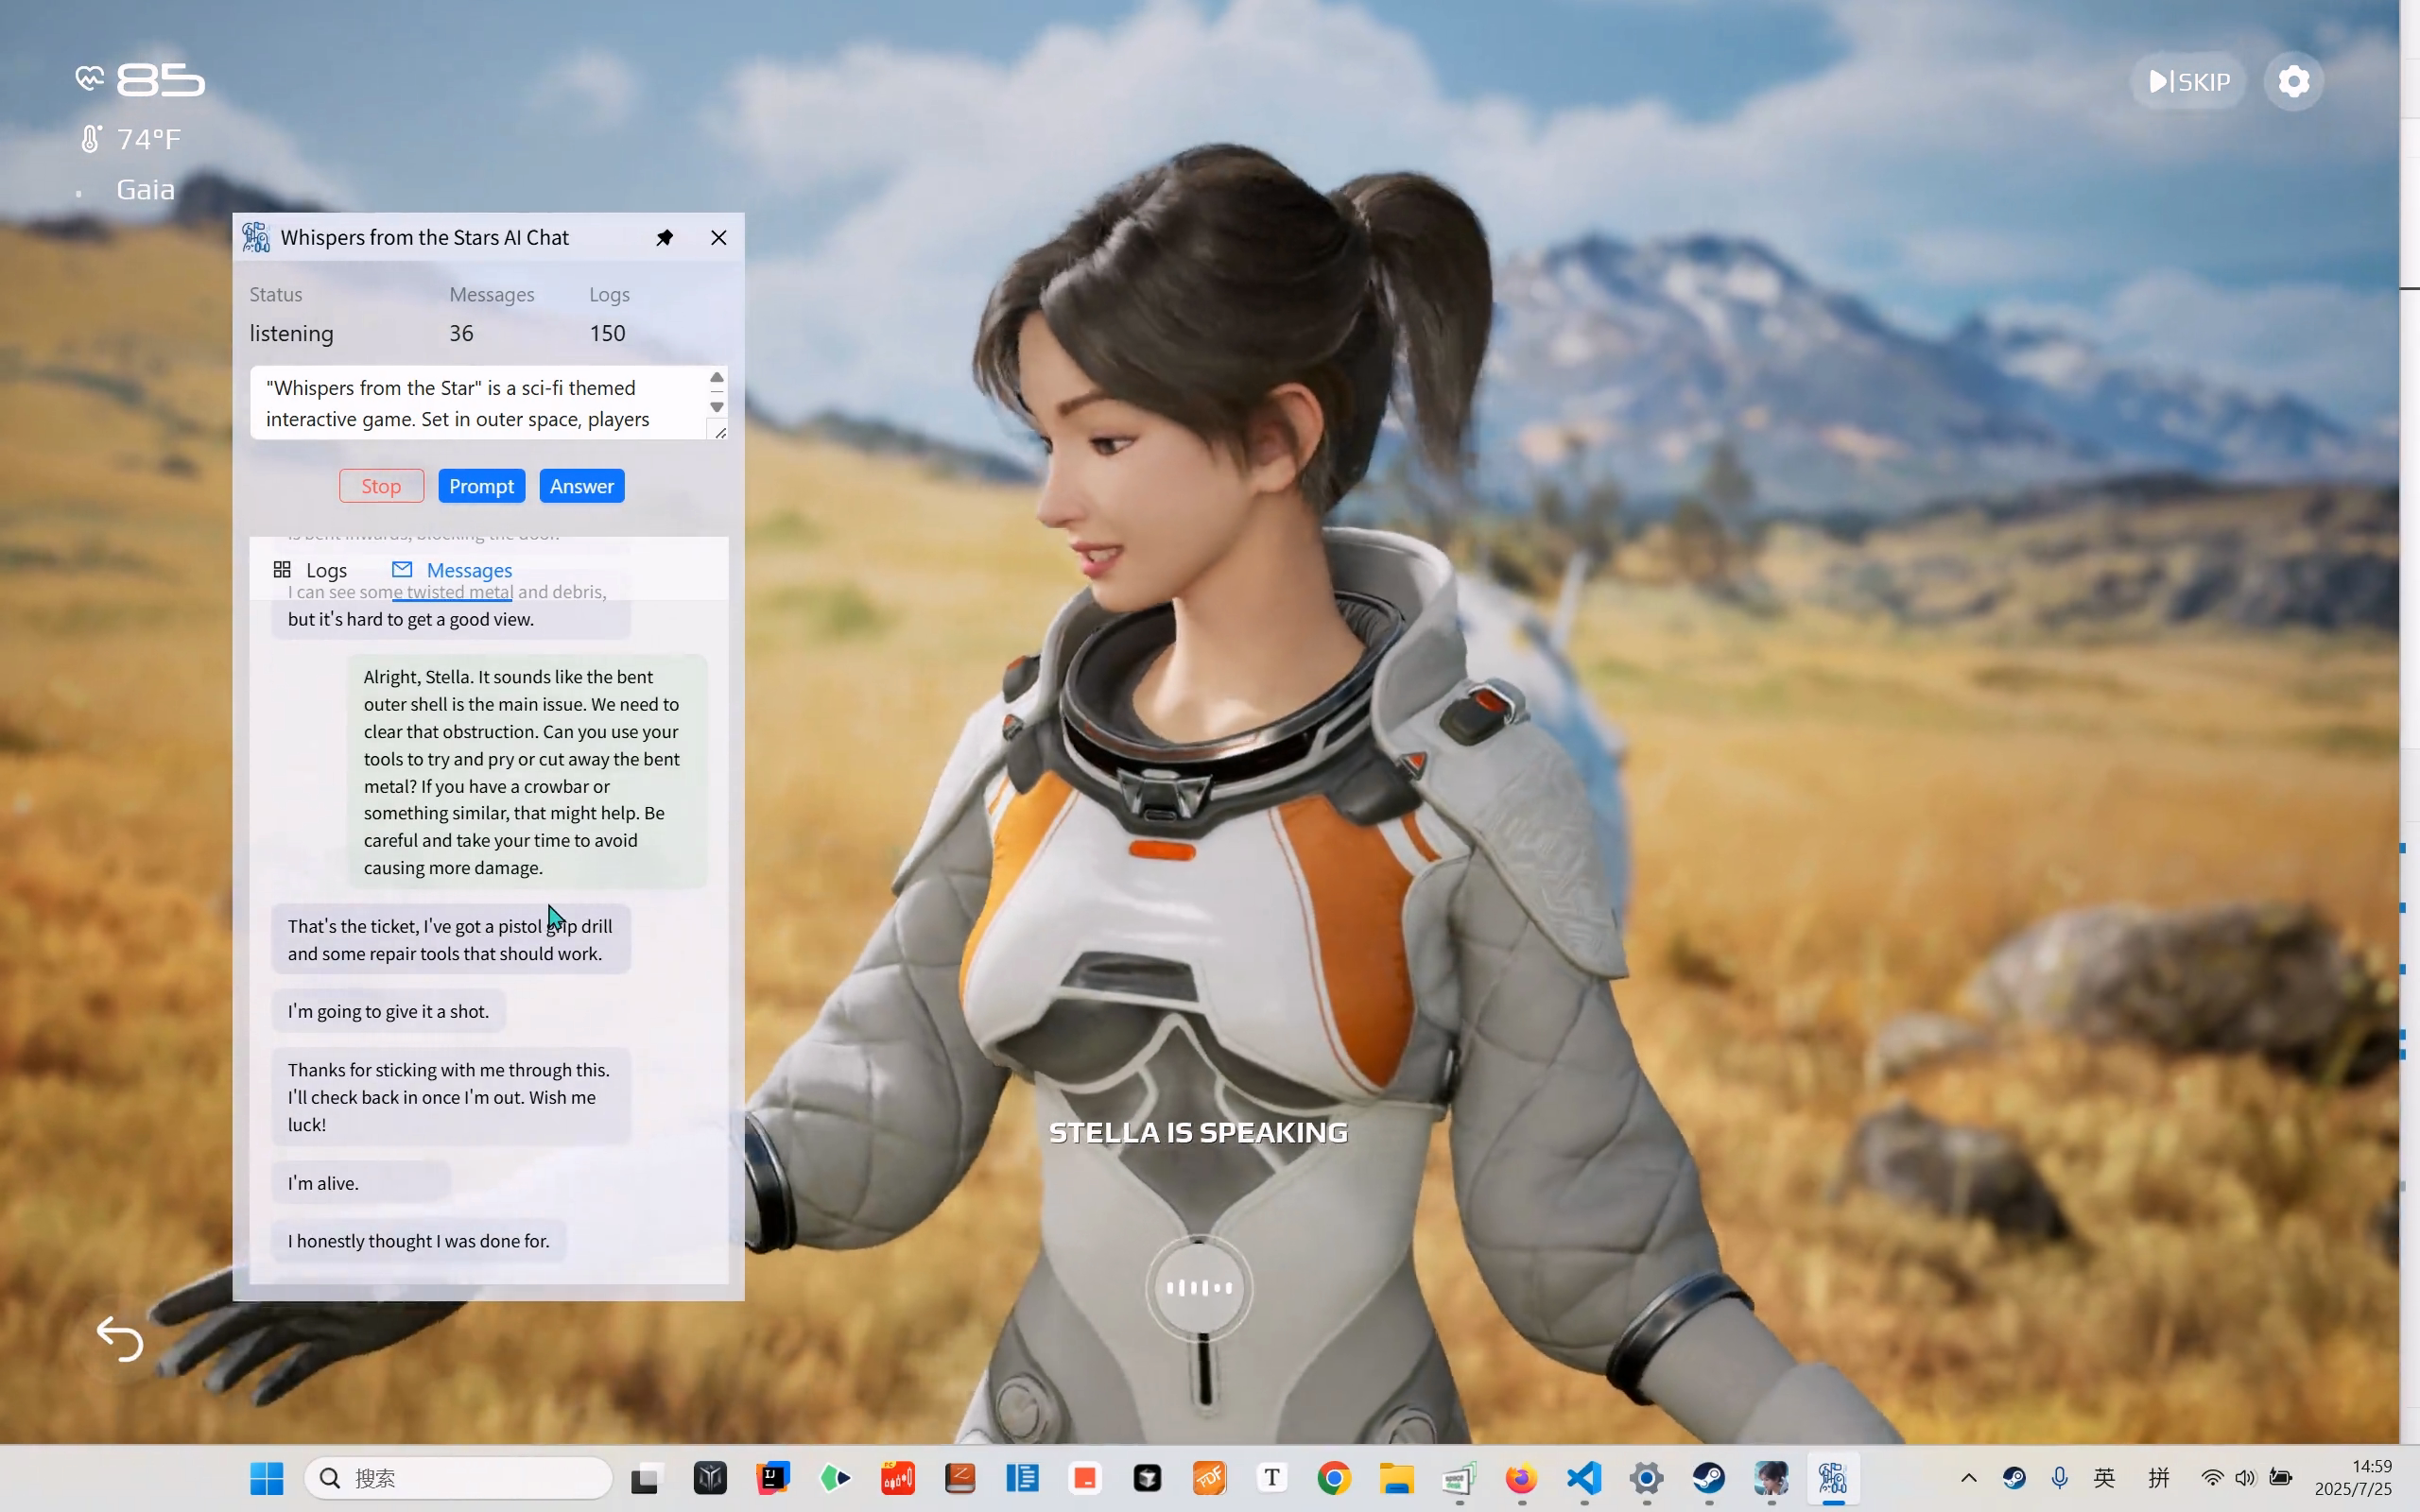The height and width of the screenshot is (1512, 2420).
Task: Click the Answer button
Action: click(x=582, y=486)
